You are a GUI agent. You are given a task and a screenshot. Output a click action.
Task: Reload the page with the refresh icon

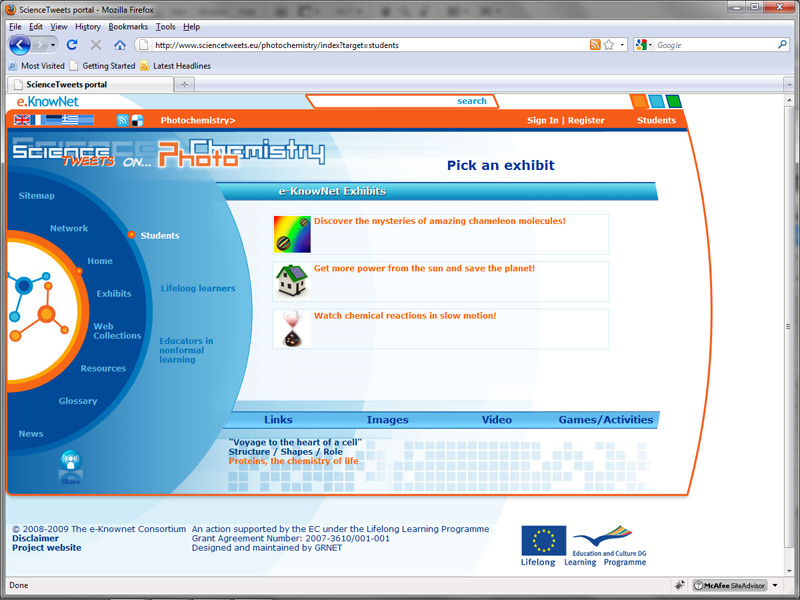72,45
